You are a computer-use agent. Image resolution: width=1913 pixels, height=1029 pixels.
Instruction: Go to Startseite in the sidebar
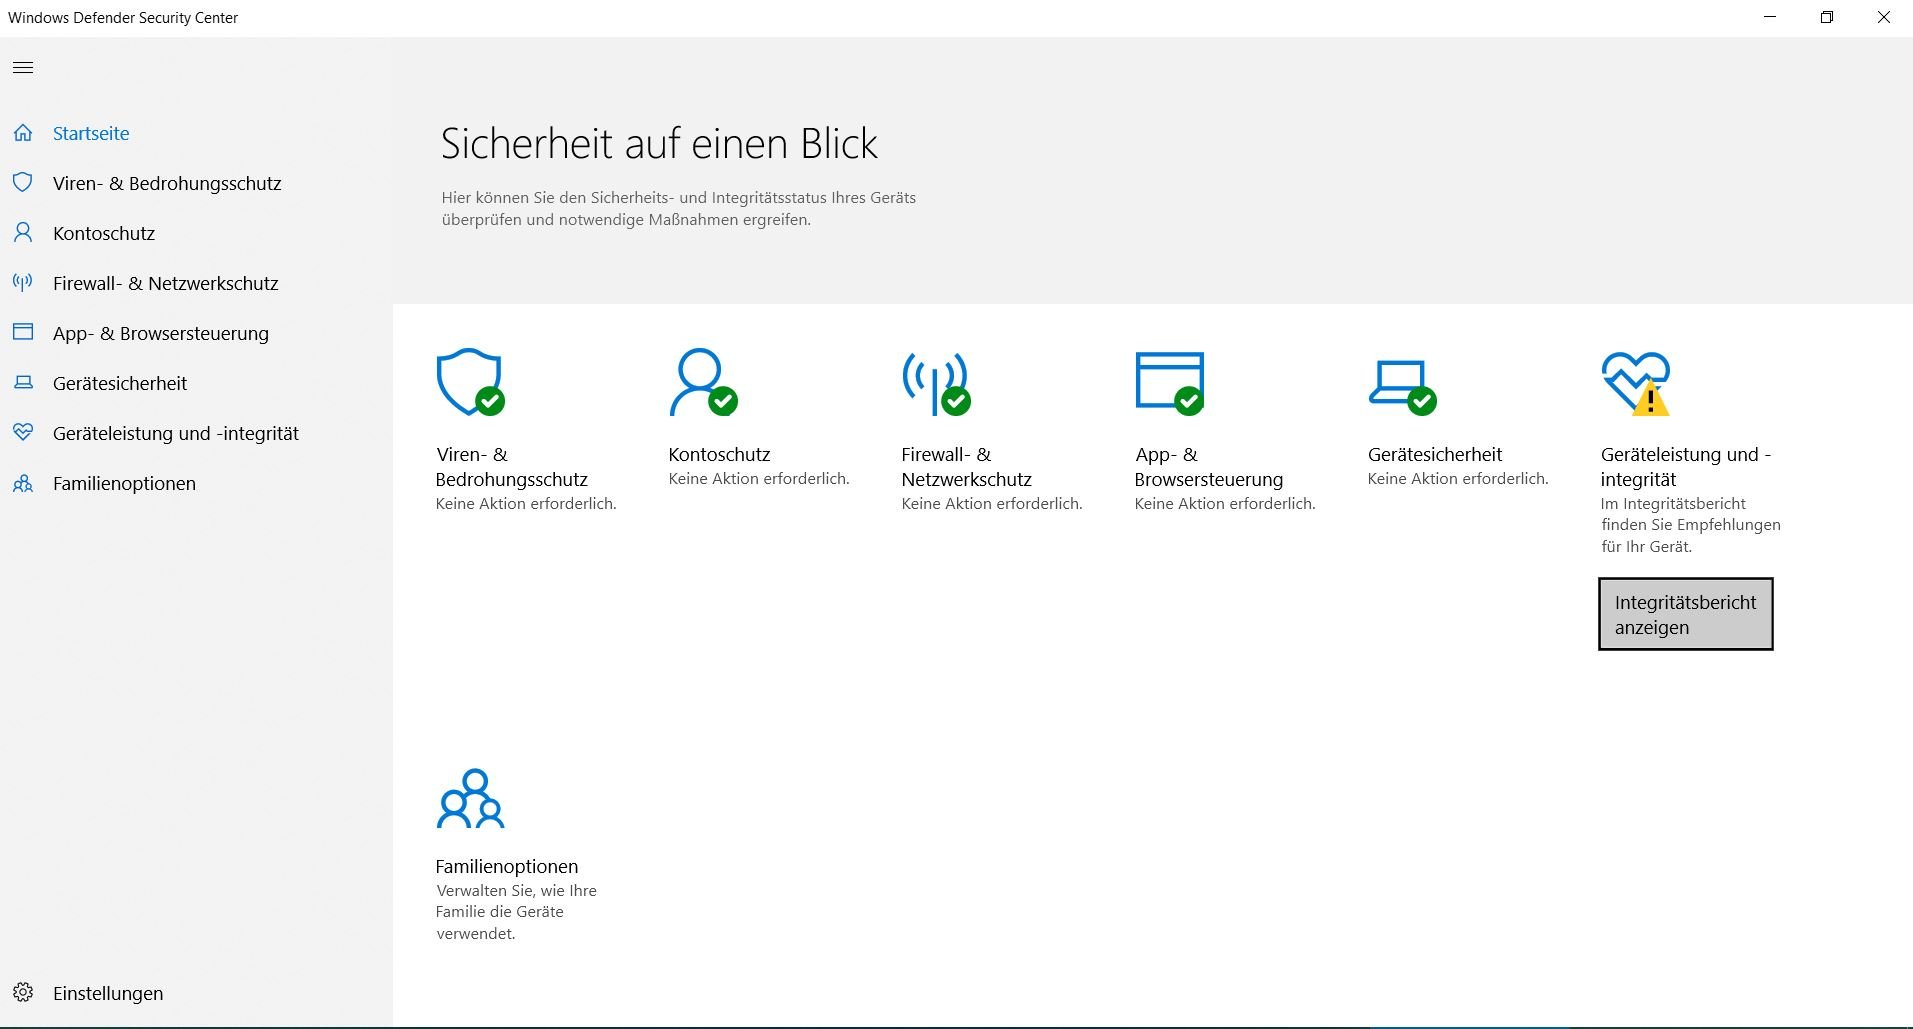coord(91,133)
